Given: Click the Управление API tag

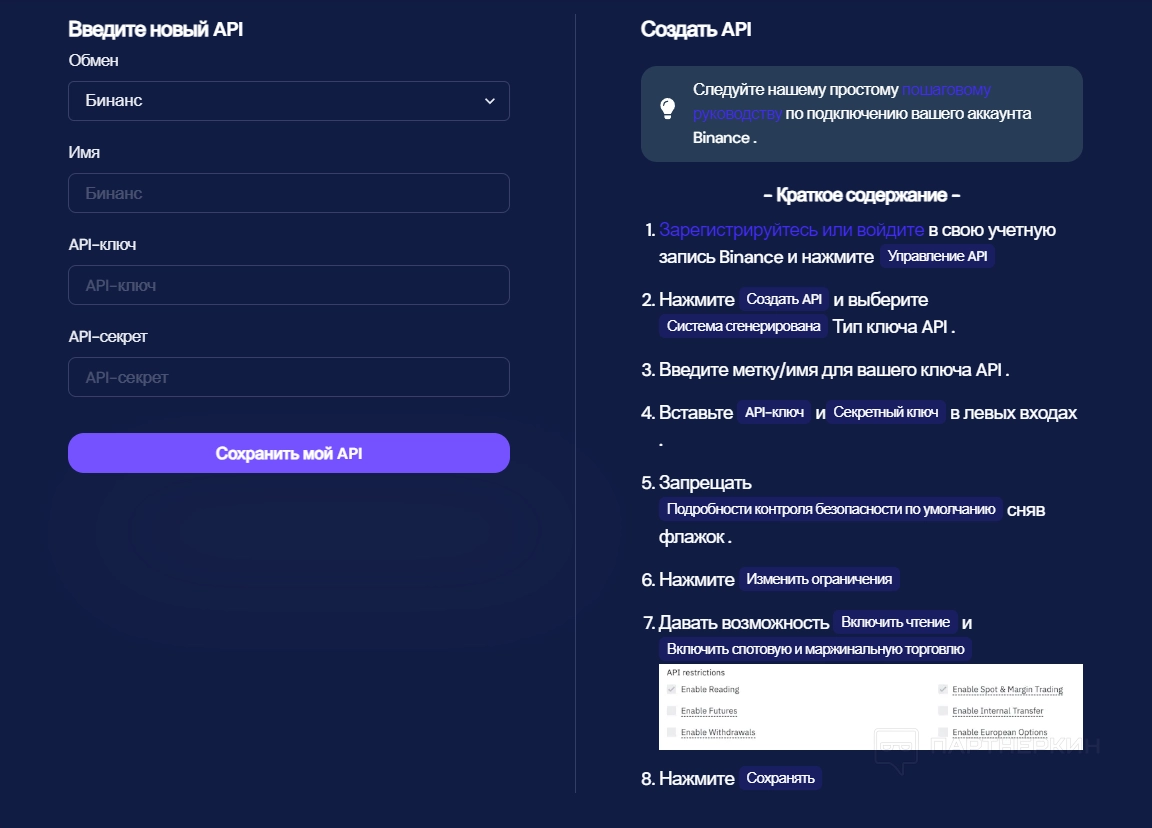Looking at the screenshot, I should [937, 256].
